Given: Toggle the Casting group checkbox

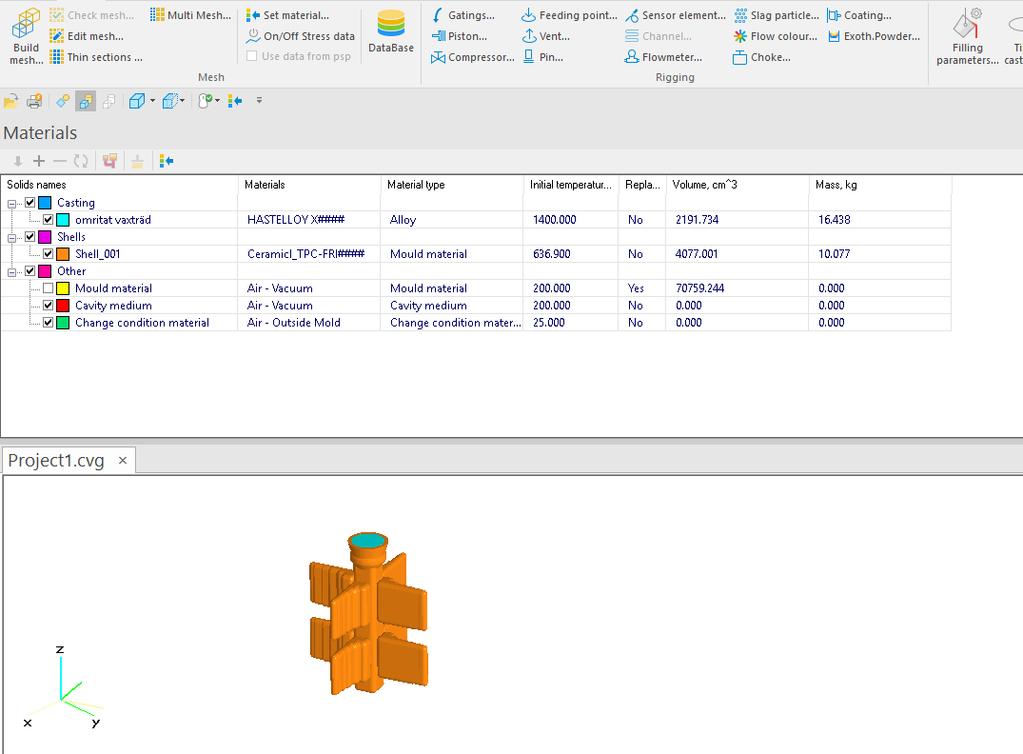Looking at the screenshot, I should pyautogui.click(x=30, y=202).
